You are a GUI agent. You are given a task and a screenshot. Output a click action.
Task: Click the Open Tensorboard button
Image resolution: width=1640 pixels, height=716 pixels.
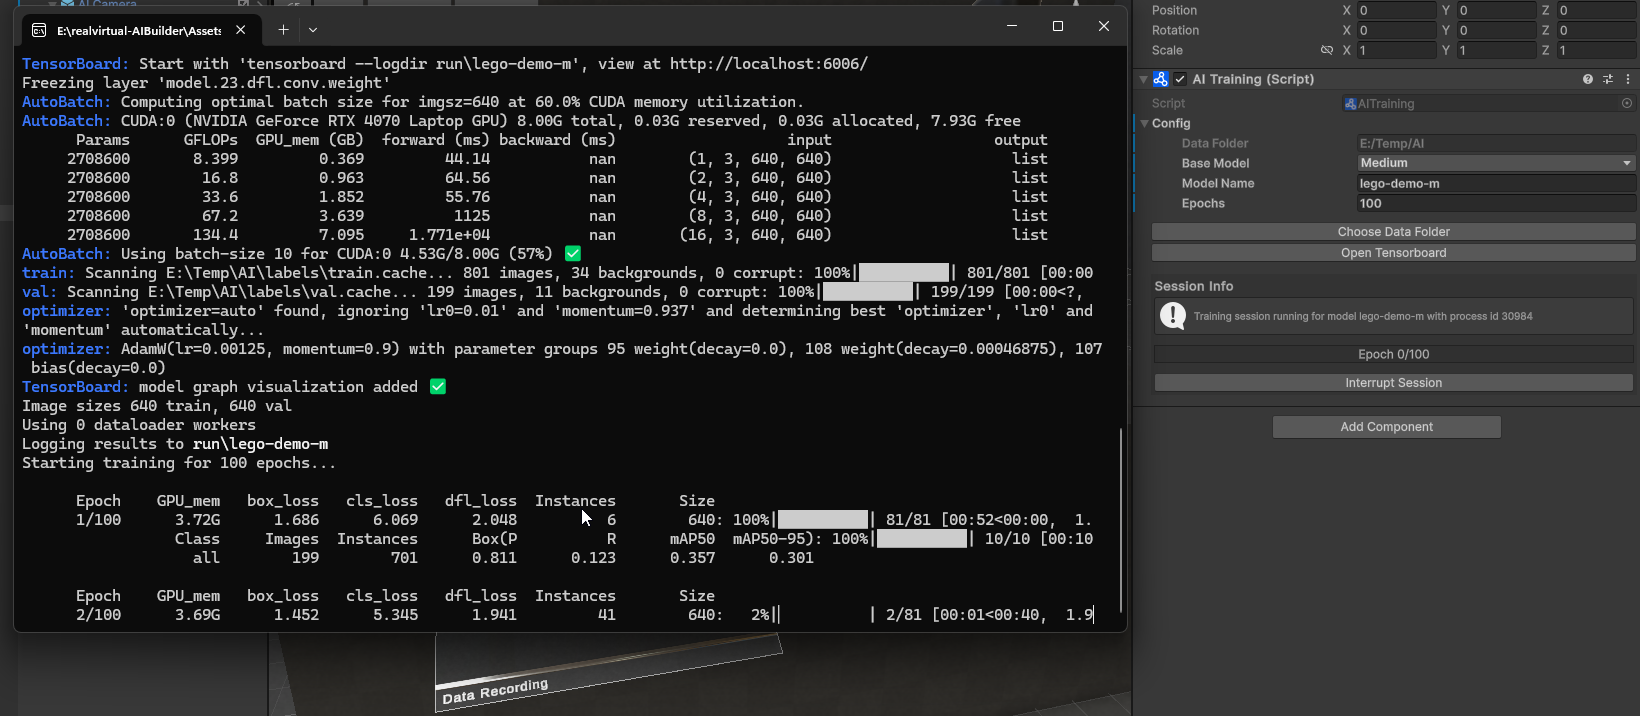tap(1393, 253)
